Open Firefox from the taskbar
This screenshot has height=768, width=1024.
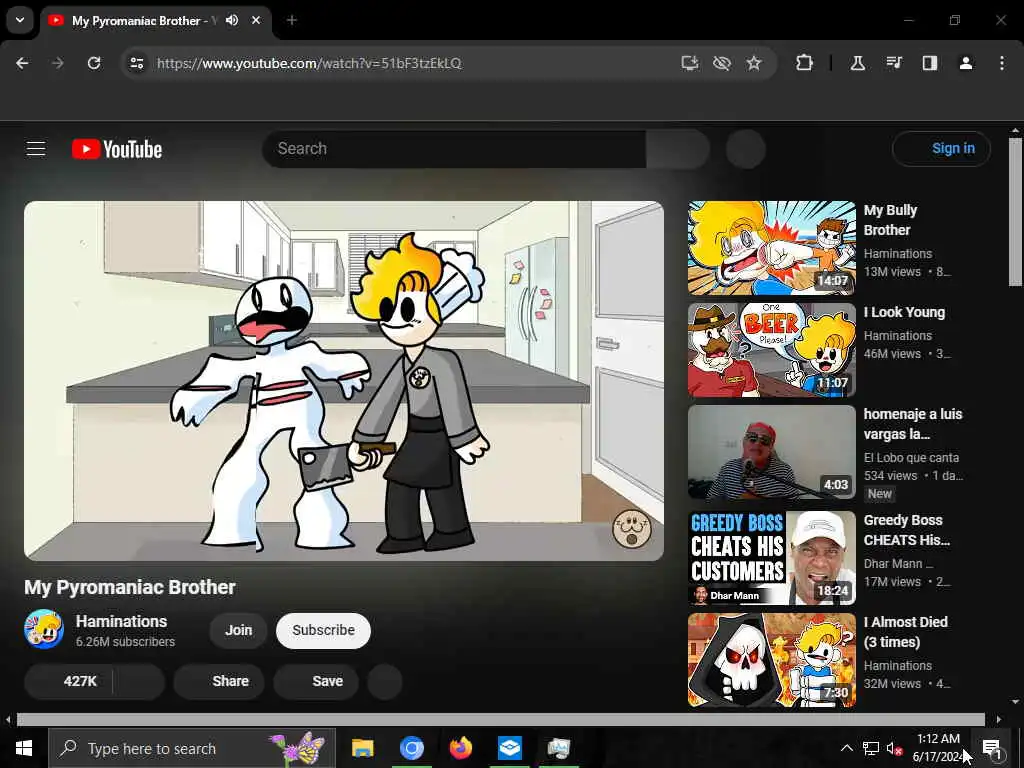[x=461, y=748]
